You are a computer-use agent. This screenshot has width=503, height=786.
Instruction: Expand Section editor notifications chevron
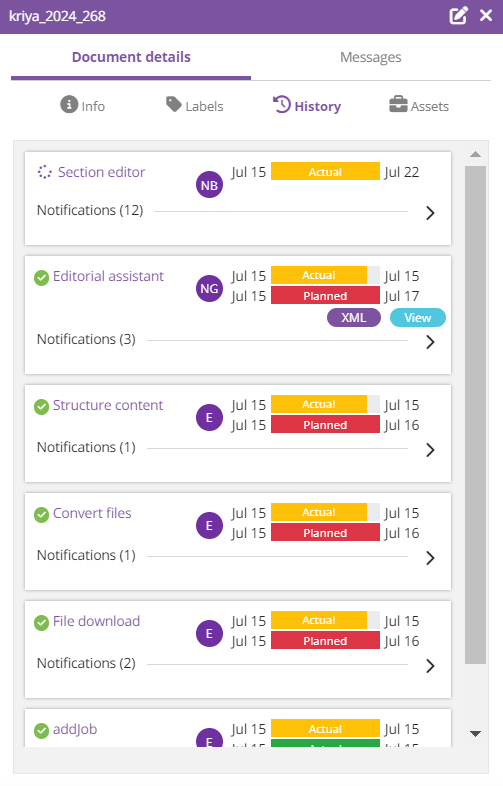430,213
